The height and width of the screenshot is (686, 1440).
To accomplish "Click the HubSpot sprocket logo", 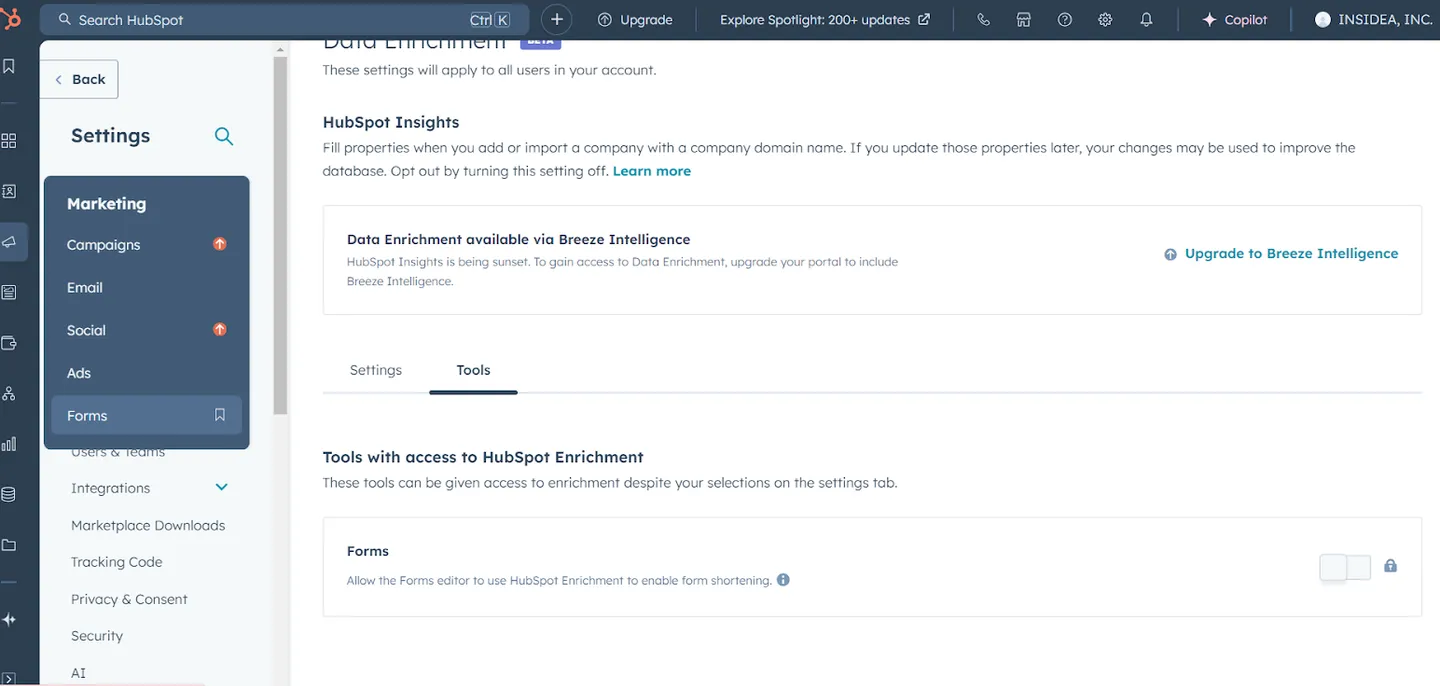I will click(10, 18).
